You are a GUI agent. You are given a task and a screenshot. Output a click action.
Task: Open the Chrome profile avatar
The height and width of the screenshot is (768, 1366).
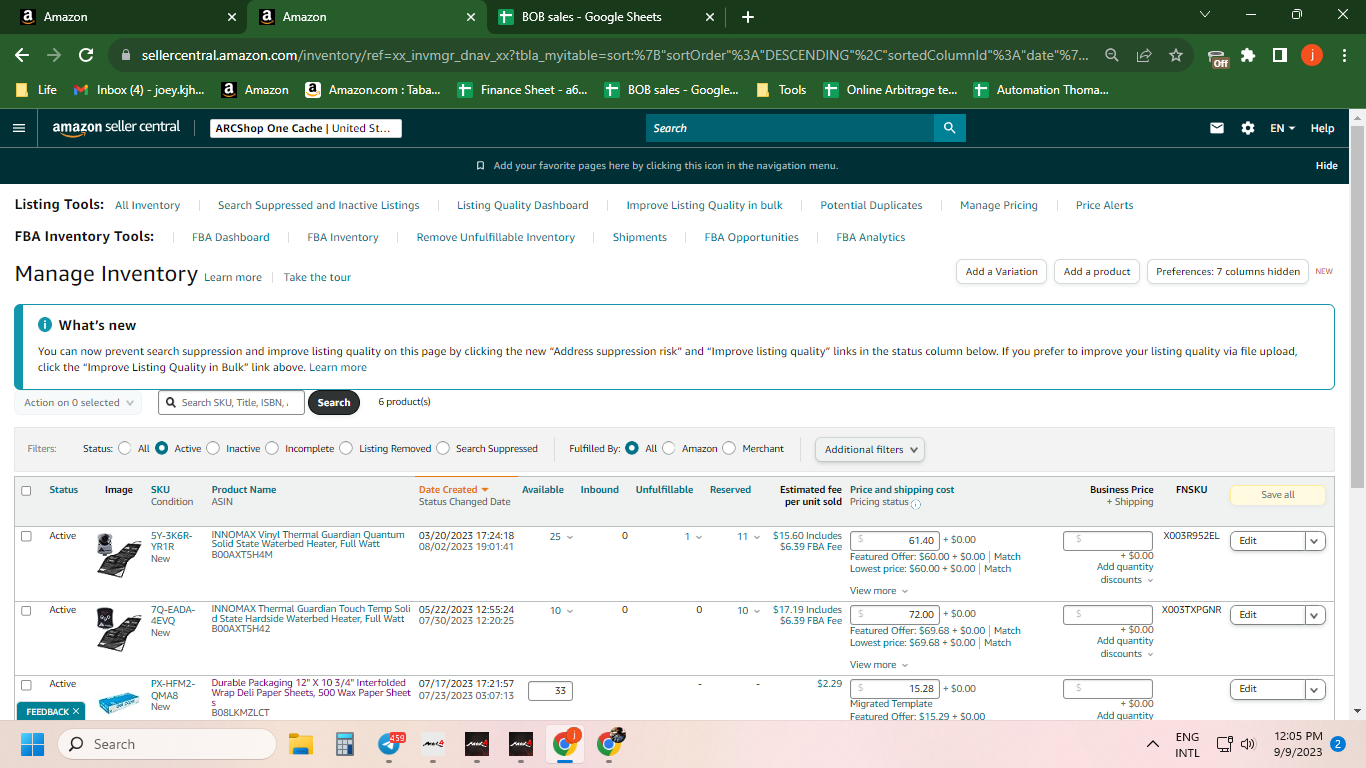[x=1312, y=55]
